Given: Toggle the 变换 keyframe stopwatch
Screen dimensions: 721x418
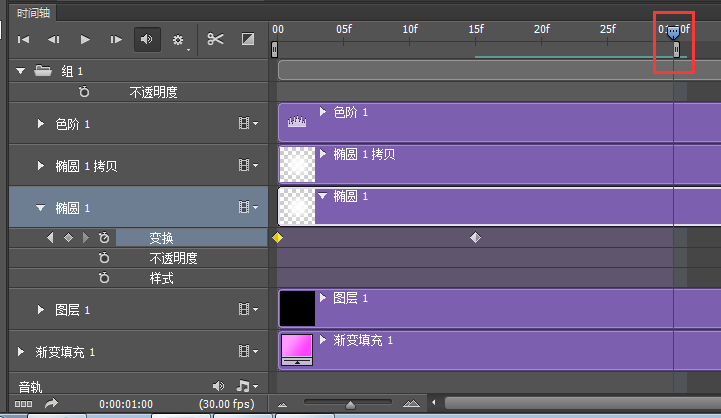Looking at the screenshot, I should click(103, 238).
